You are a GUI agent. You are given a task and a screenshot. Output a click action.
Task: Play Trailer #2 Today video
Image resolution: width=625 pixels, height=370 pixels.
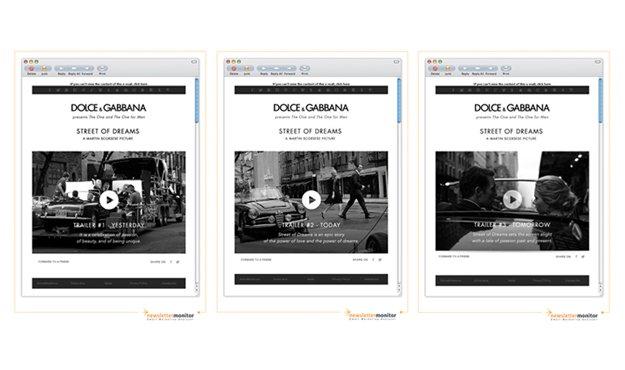click(311, 200)
